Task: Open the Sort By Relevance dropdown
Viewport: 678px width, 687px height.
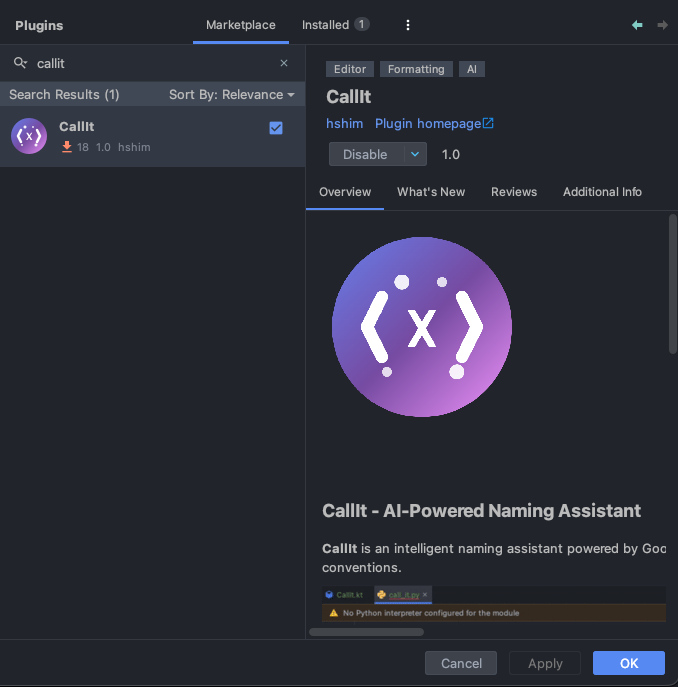Action: pyautogui.click(x=232, y=94)
